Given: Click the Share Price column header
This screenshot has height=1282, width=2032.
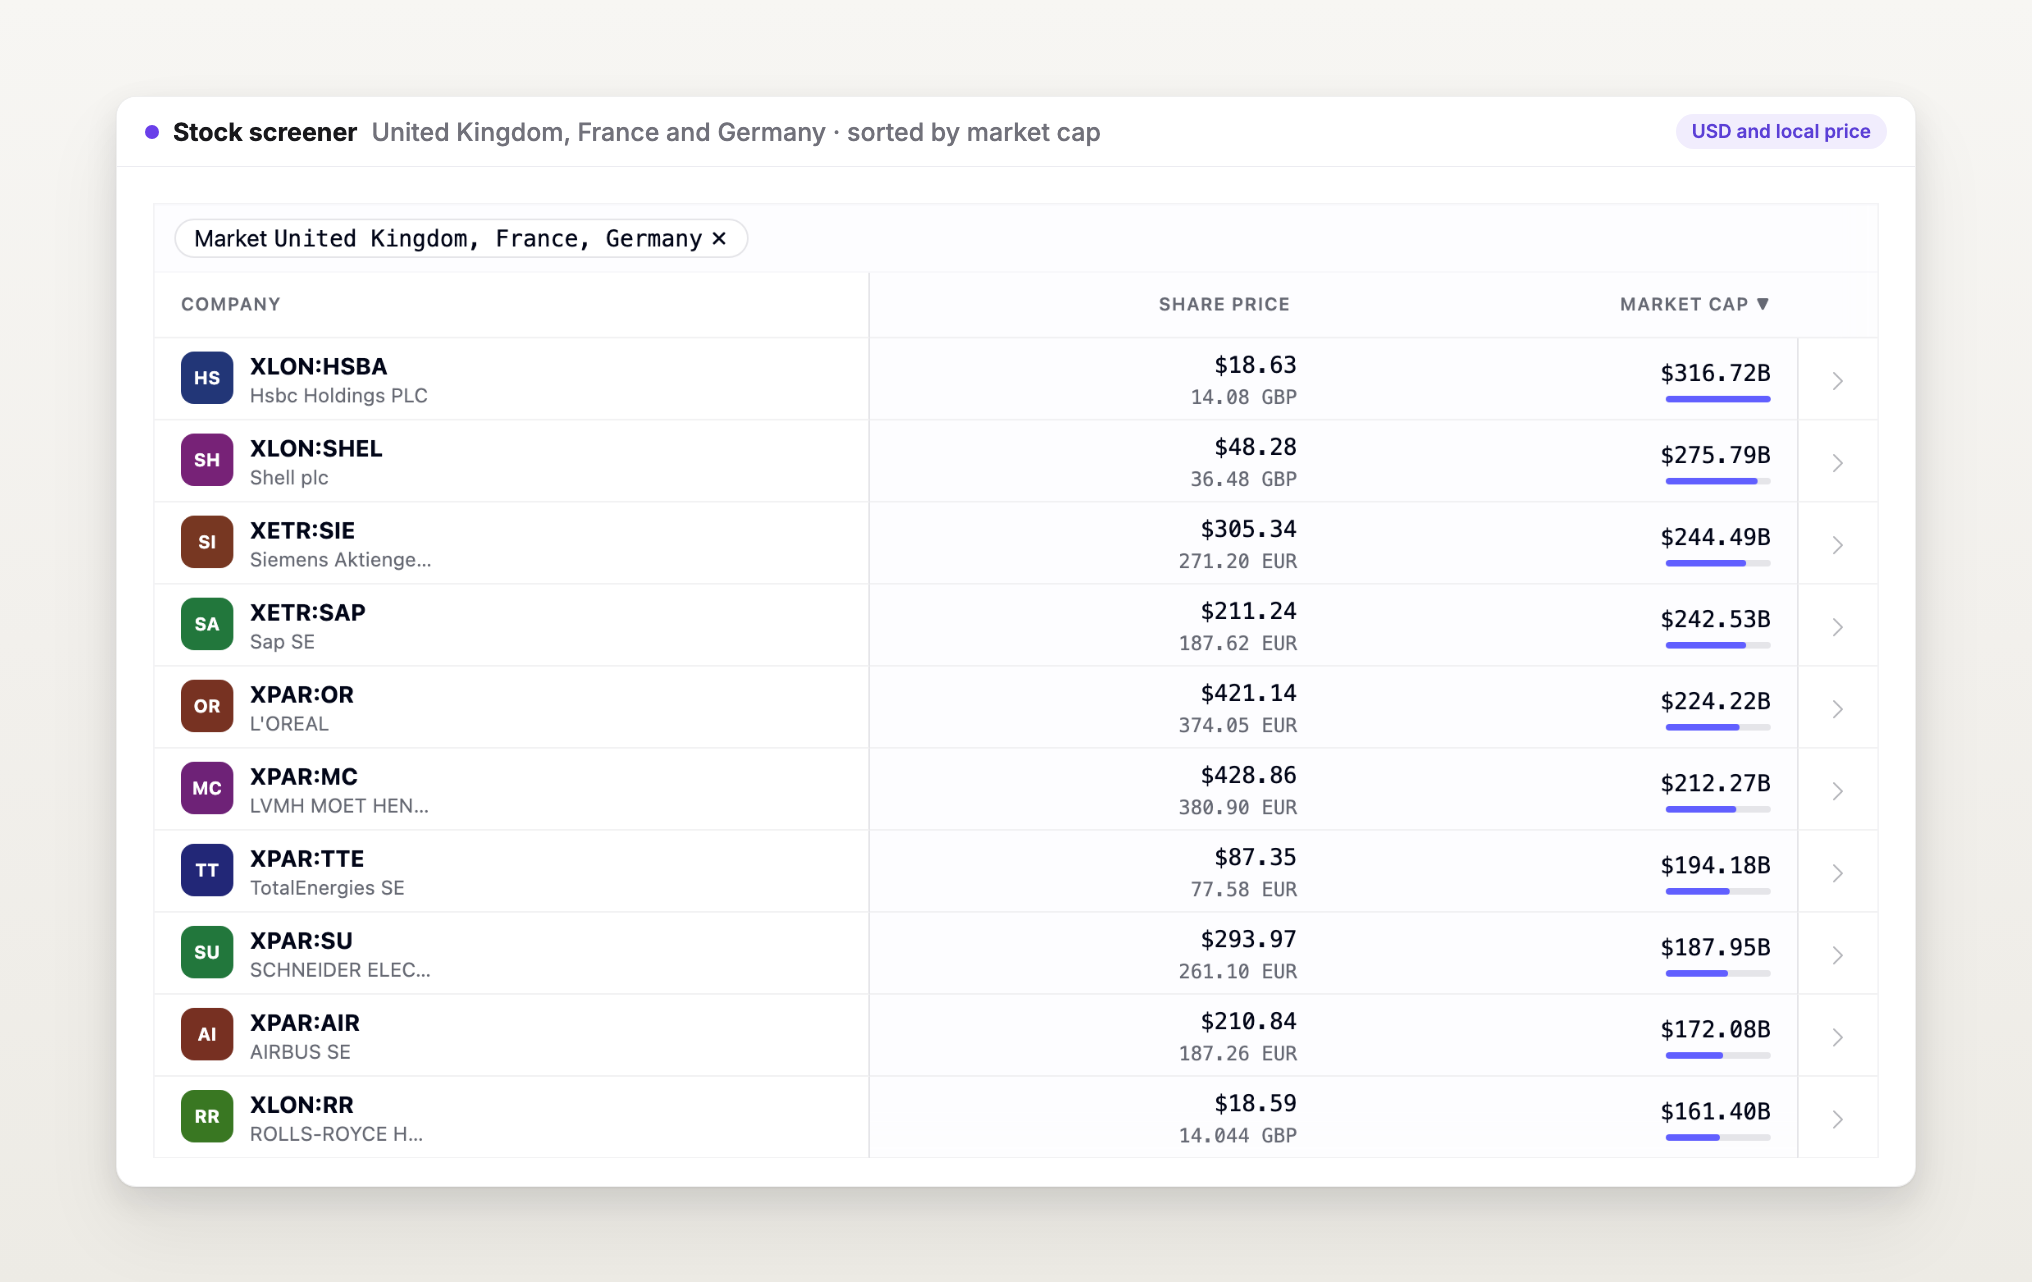Looking at the screenshot, I should pos(1224,304).
